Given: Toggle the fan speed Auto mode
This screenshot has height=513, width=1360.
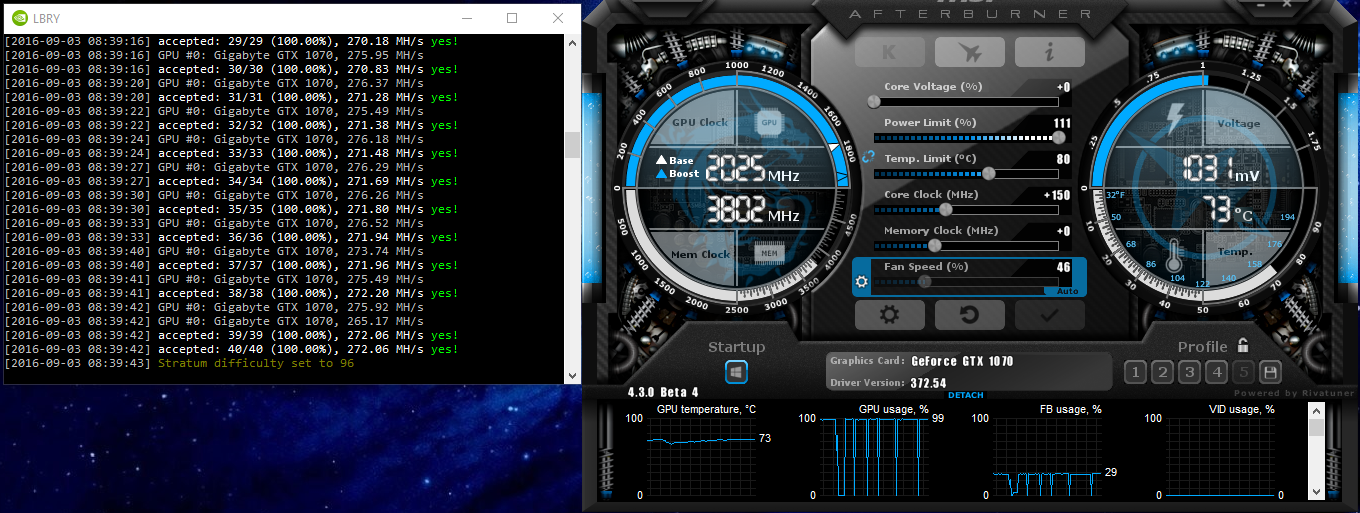Looking at the screenshot, I should 1067,291.
